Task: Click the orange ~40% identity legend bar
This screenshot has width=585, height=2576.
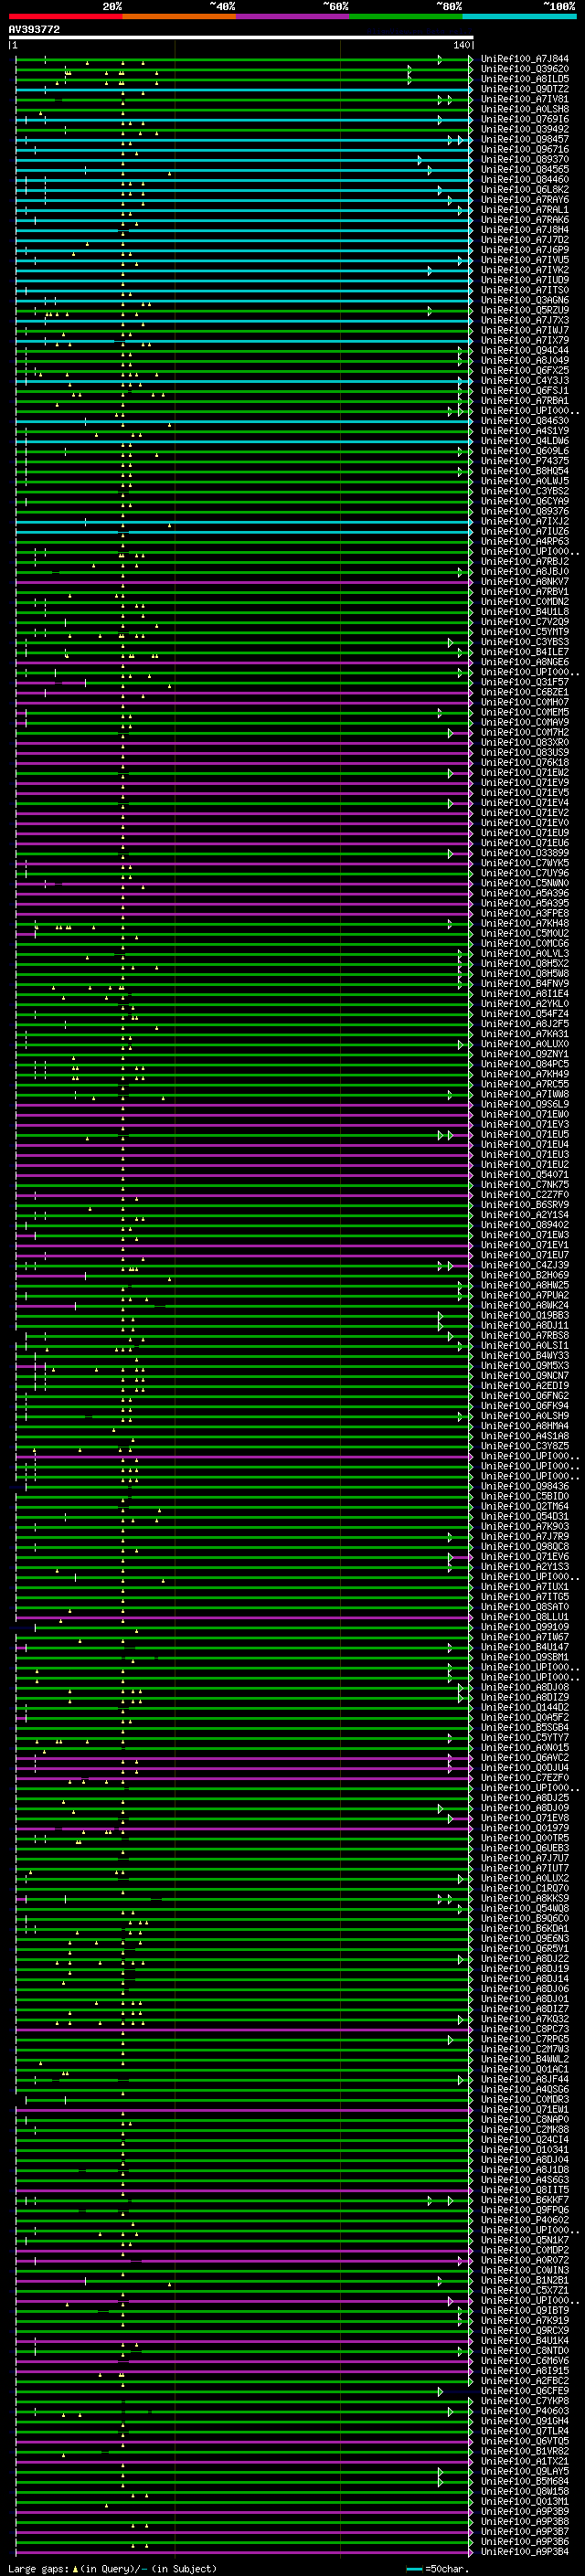Action: (179, 16)
